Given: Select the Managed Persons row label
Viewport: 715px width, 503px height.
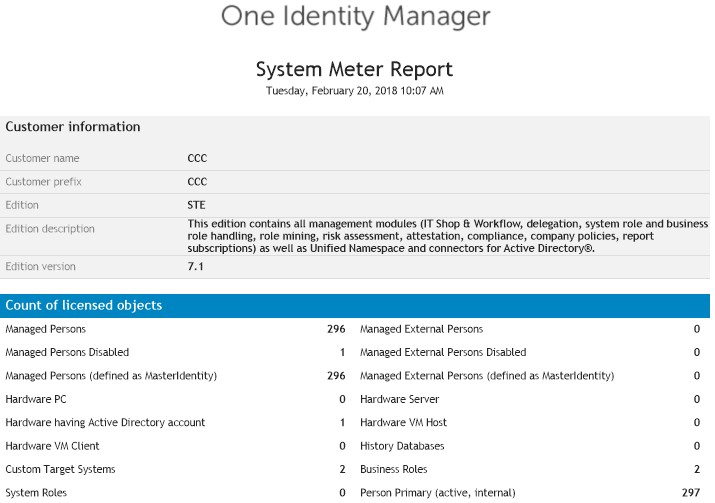Looking at the screenshot, I should pyautogui.click(x=46, y=329).
